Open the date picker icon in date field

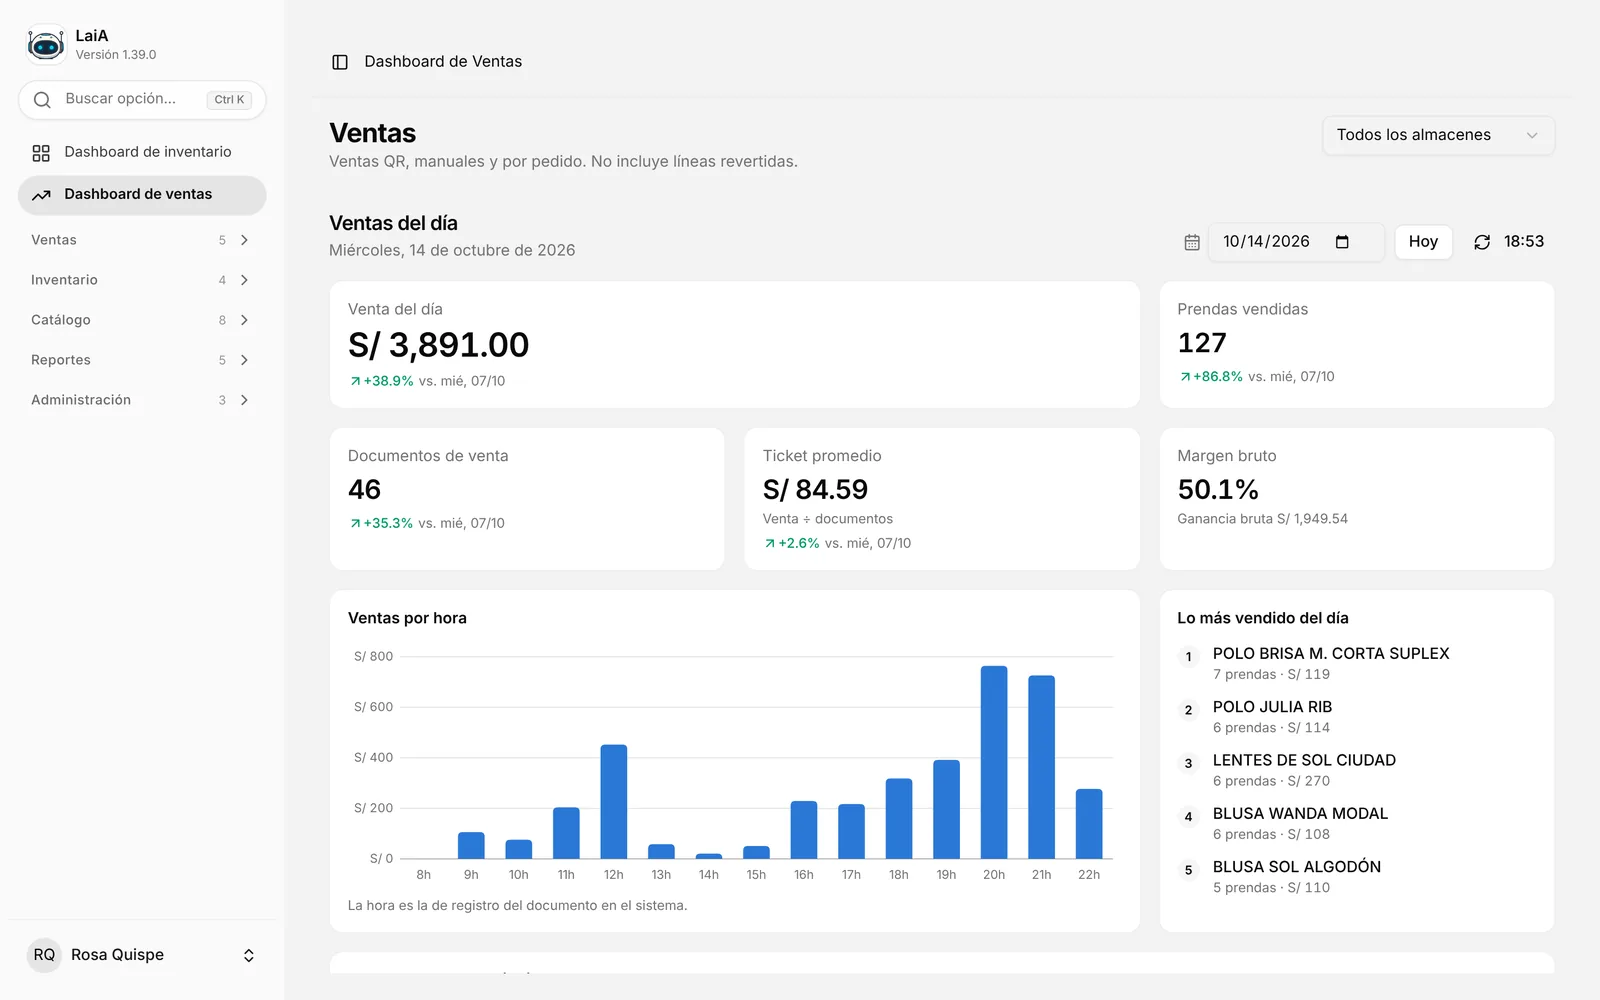pos(1342,242)
